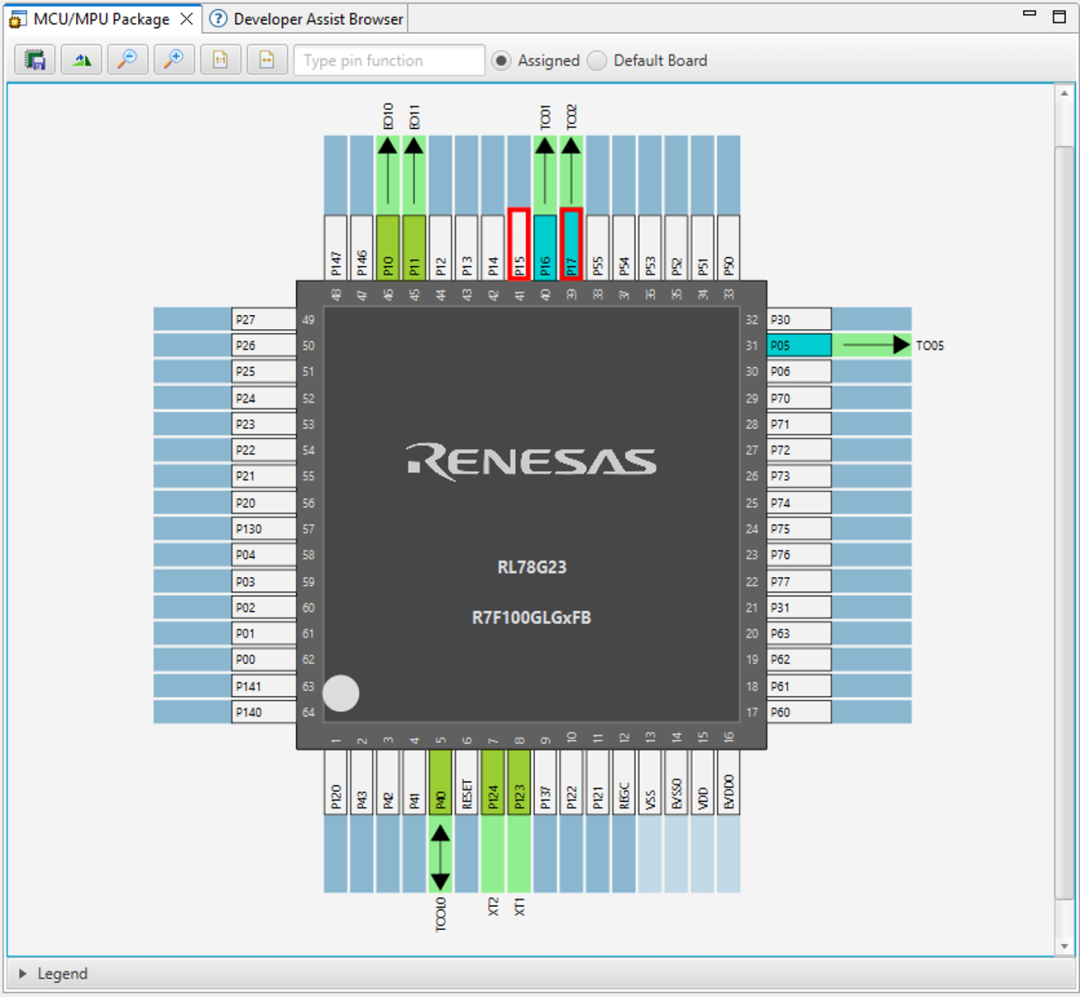Select pin P130 on the left side
The height and width of the screenshot is (997, 1080).
pyautogui.click(x=264, y=528)
